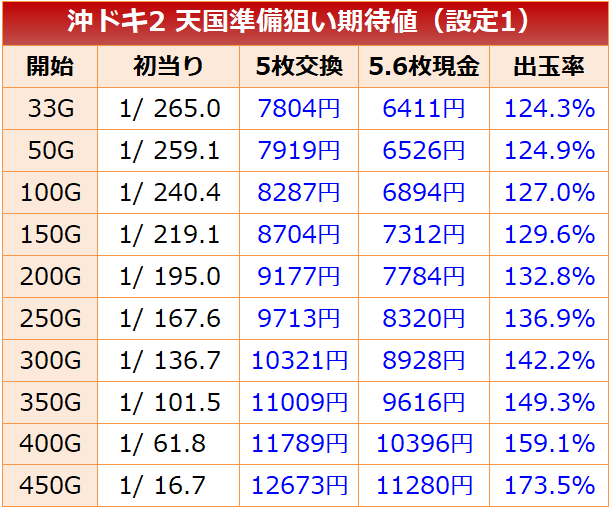Image resolution: width=609 pixels, height=507 pixels.
Task: Select the 1/ 265.0 probability cell
Action: [169, 108]
